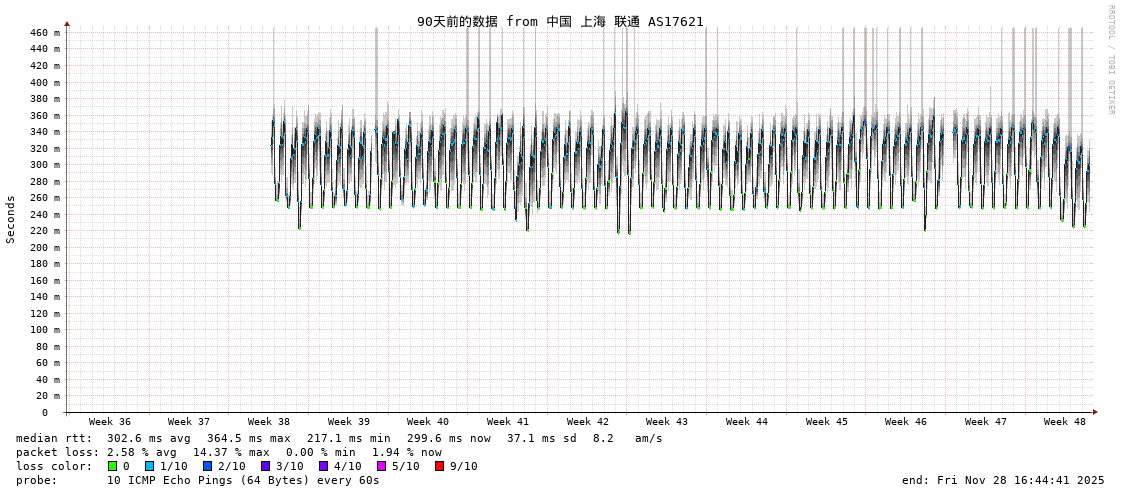Click the 1/10 loss light blue swatch

pos(149,466)
